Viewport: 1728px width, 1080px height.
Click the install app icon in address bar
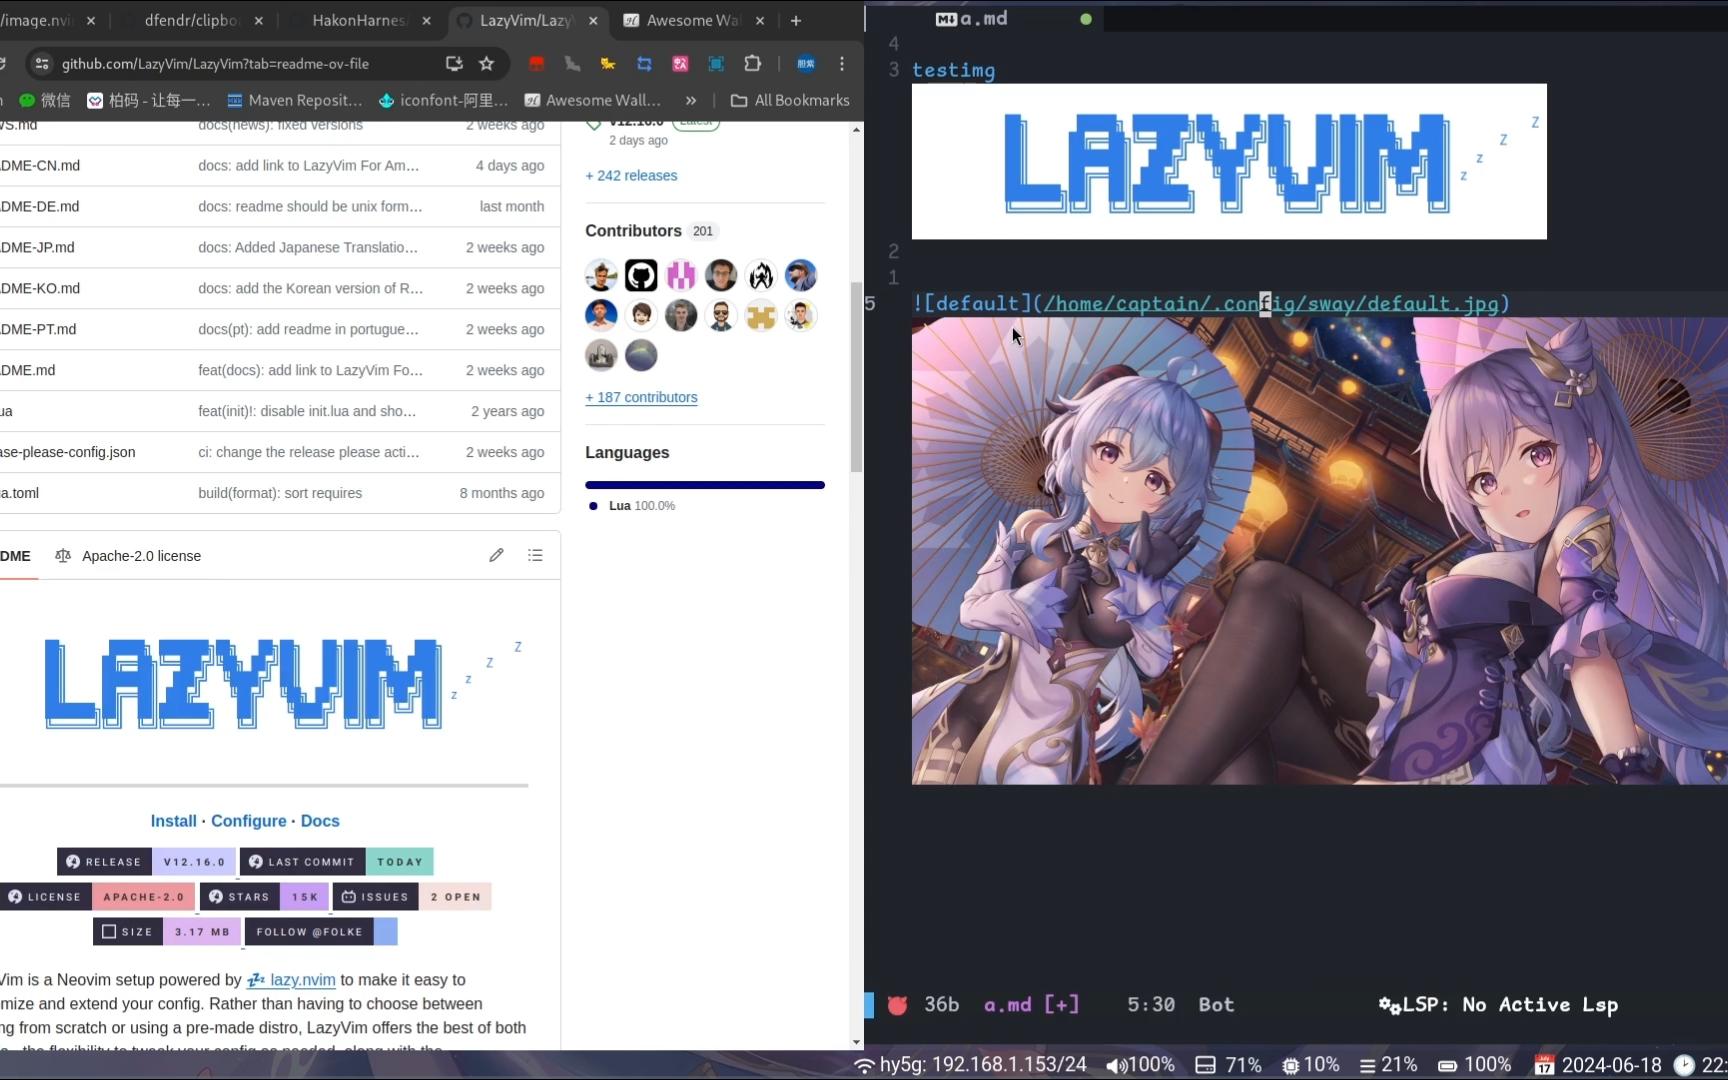454,64
